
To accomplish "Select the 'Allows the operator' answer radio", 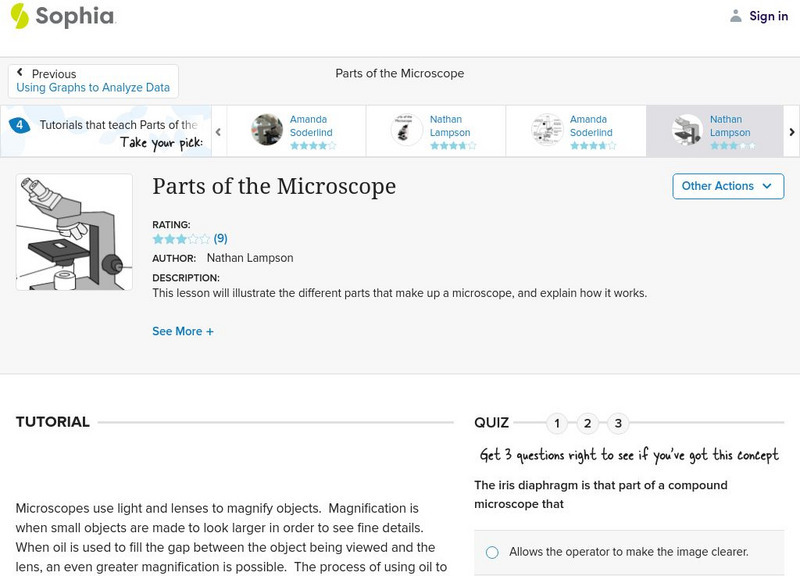I will pyautogui.click(x=492, y=552).
